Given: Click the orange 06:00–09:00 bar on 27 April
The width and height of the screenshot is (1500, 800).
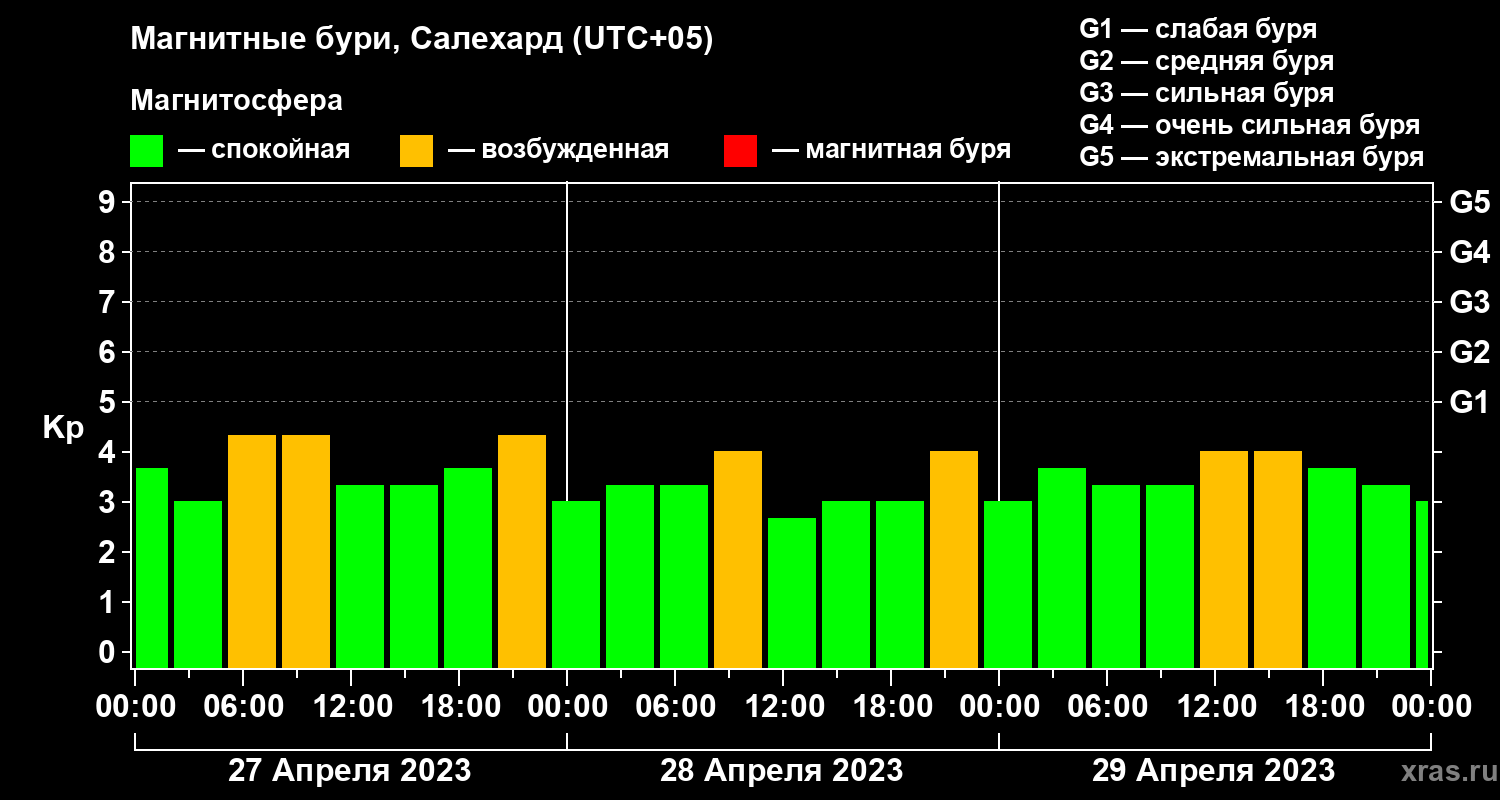Looking at the screenshot, I should pos(252,551).
